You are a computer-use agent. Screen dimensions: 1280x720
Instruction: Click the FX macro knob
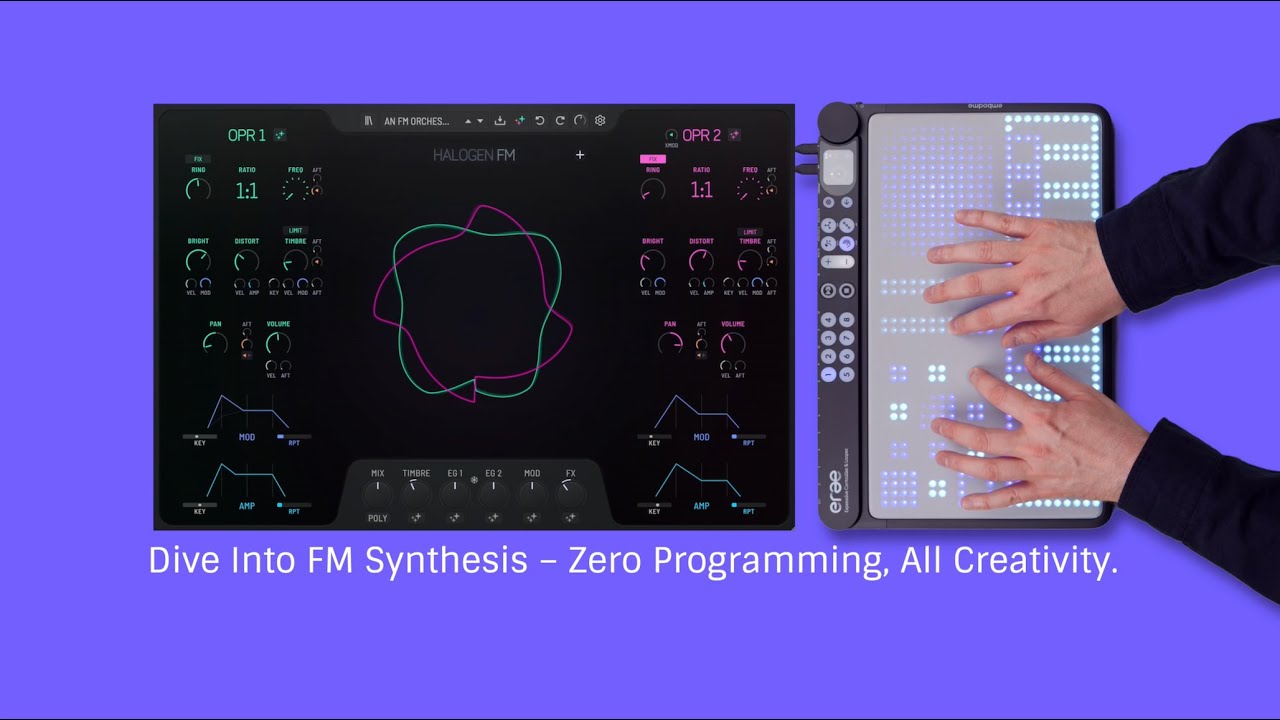click(571, 492)
